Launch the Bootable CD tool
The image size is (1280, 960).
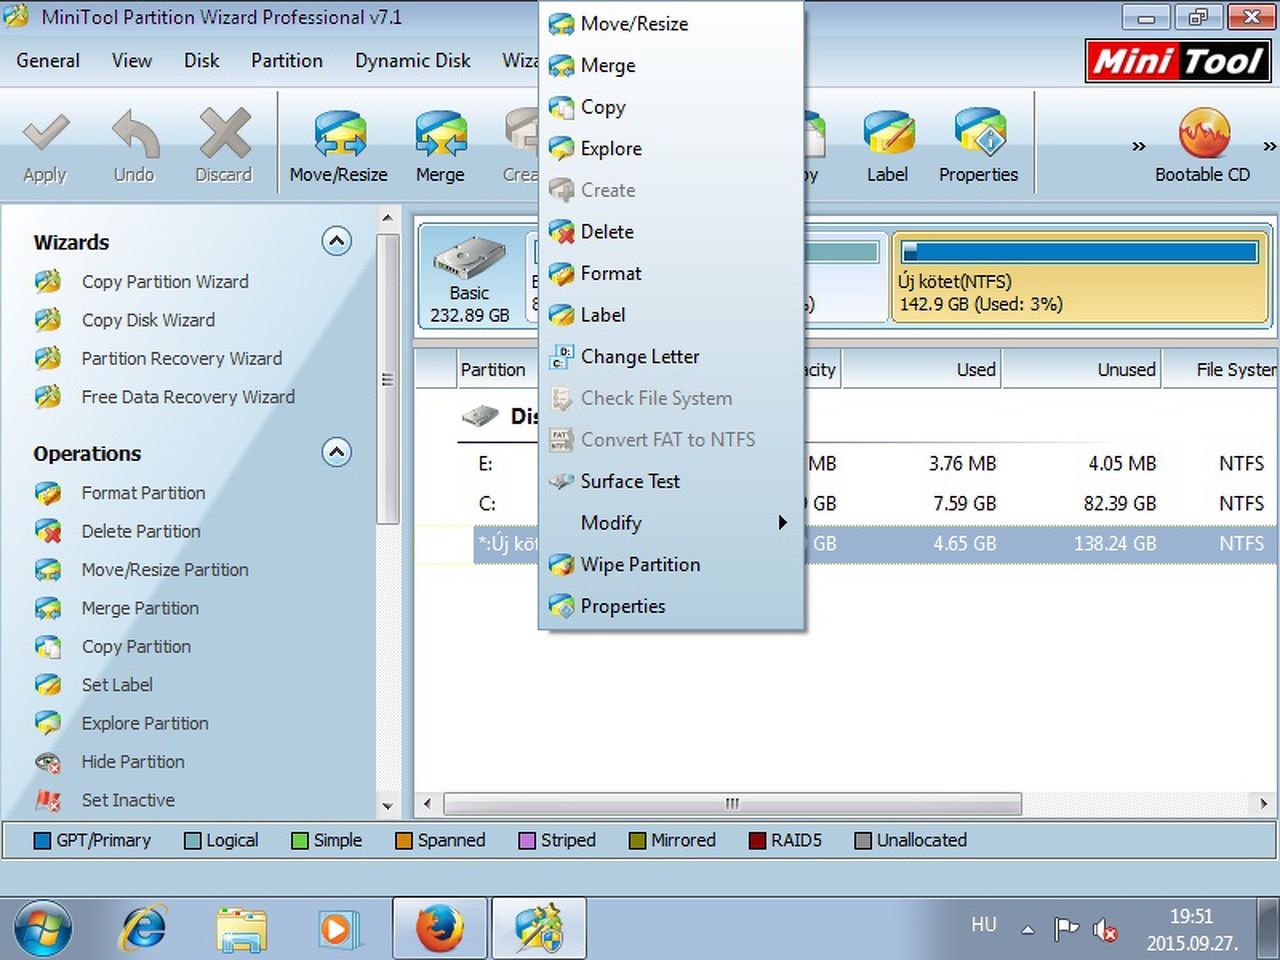[x=1203, y=146]
